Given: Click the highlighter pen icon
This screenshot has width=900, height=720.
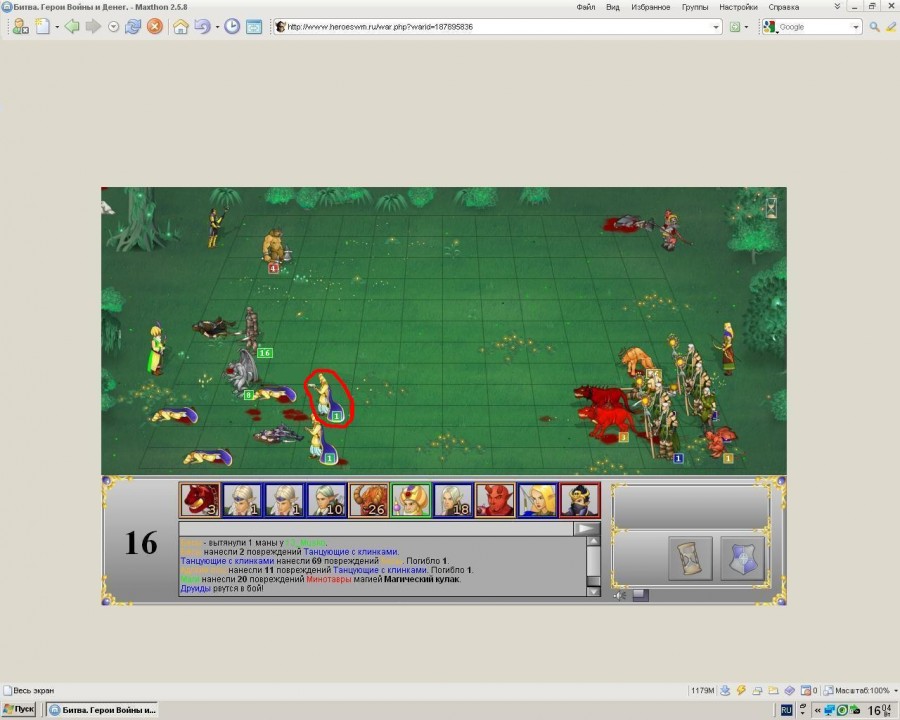Looking at the screenshot, I should pos(891,27).
